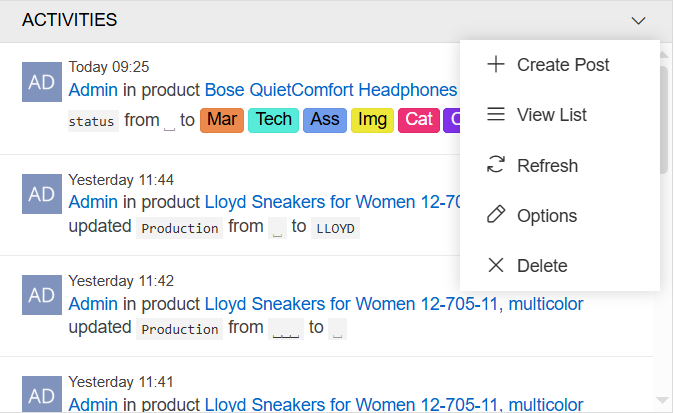Select Create Post from the menu
Screen dimensions: 674x413
pyautogui.click(x=563, y=65)
